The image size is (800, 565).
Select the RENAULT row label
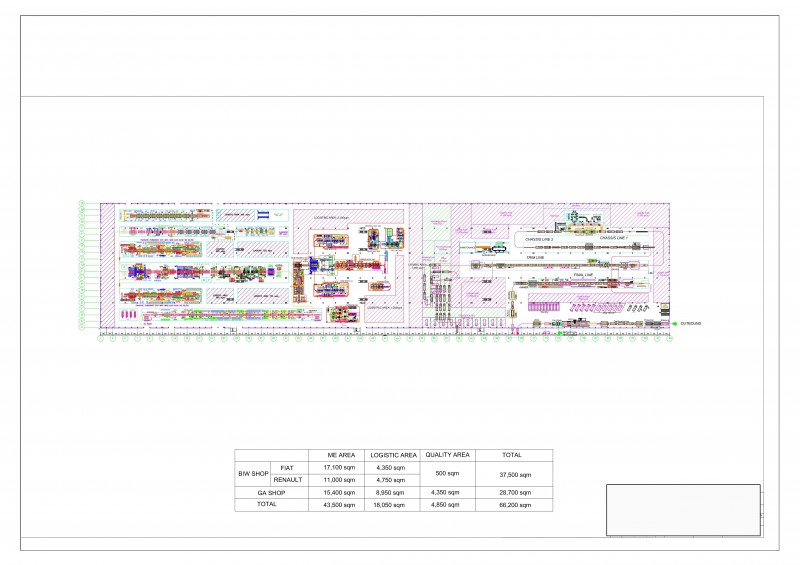[x=288, y=480]
